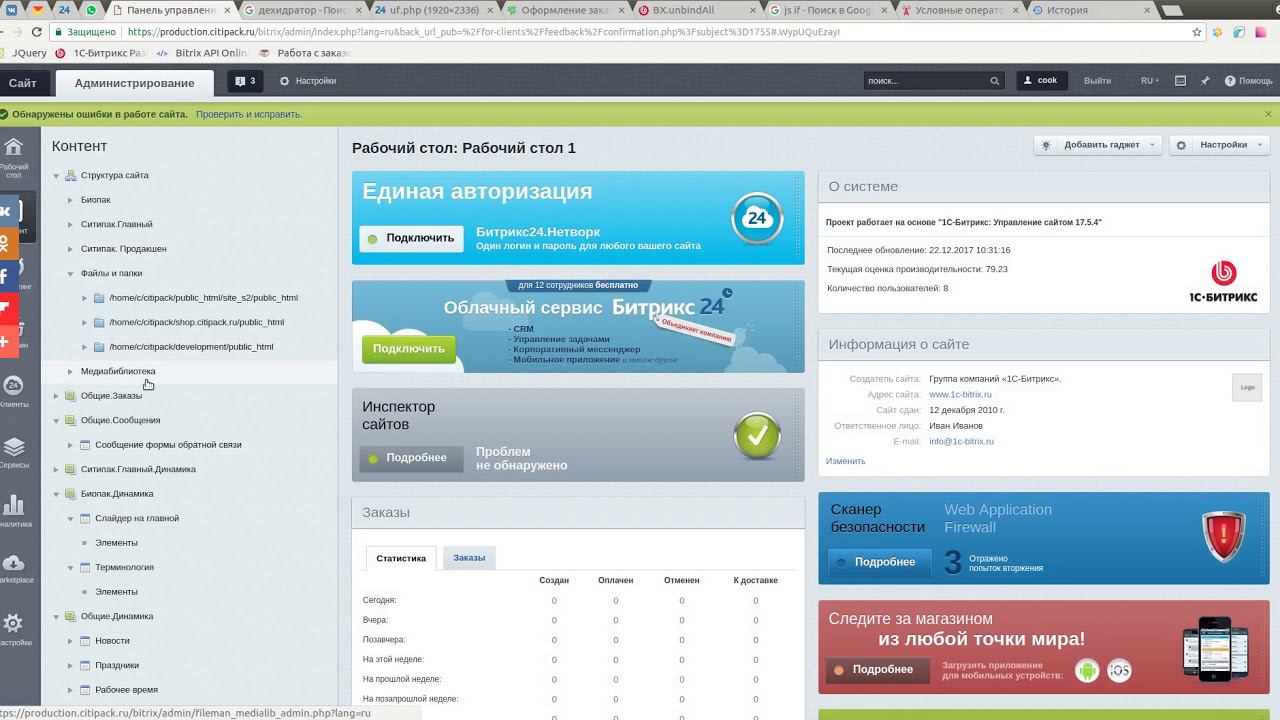Click the Изменить link in site info
The height and width of the screenshot is (720, 1280).
click(846, 461)
